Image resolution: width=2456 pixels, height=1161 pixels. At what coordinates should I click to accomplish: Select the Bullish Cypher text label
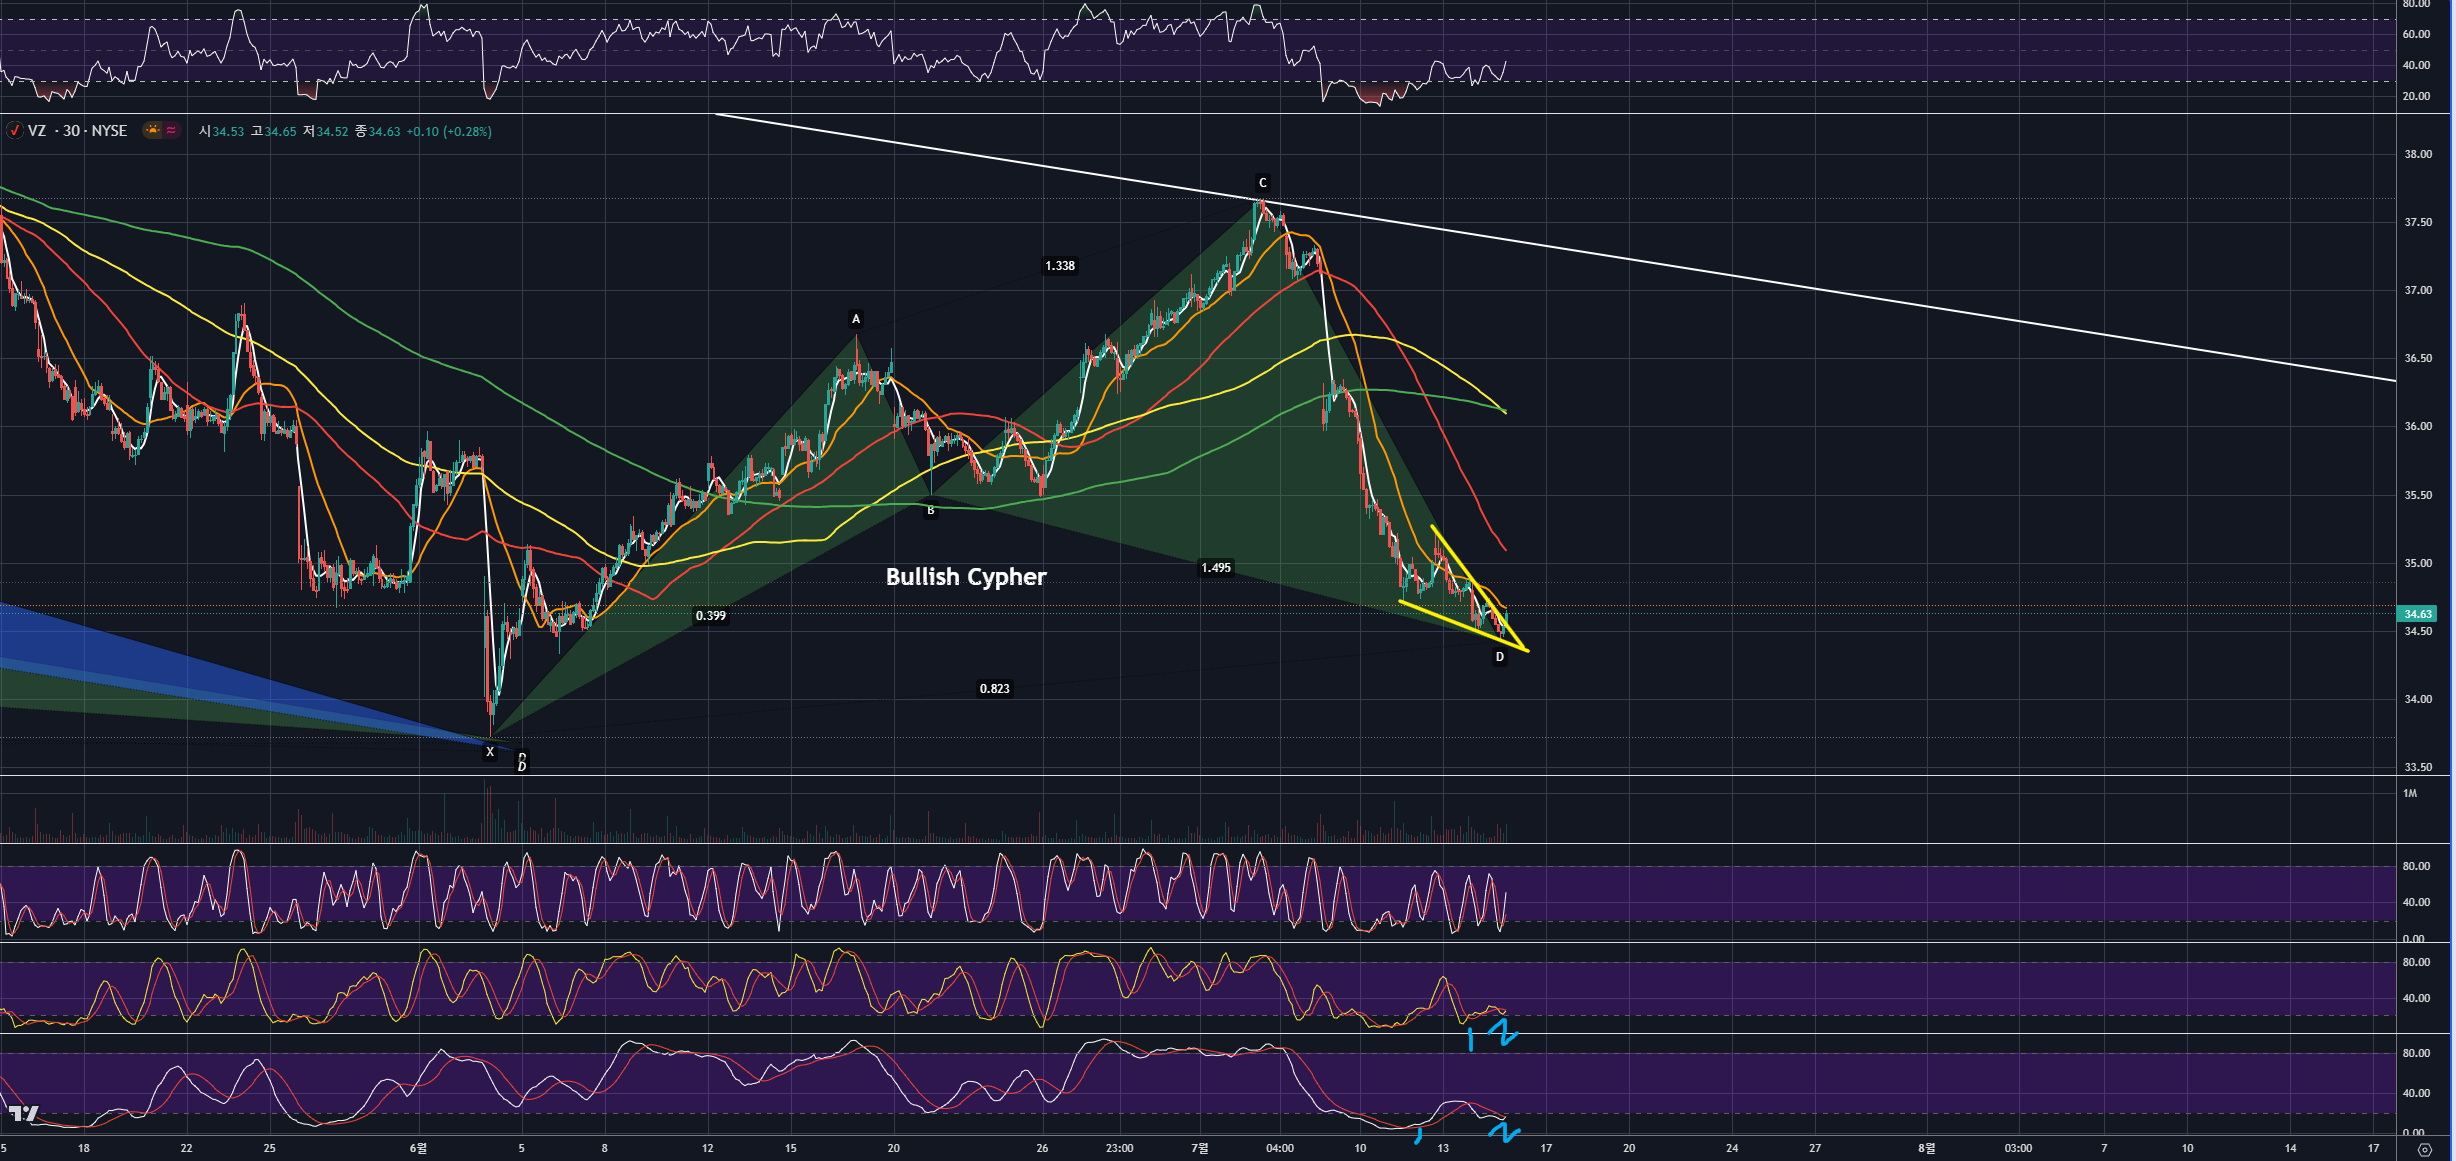pos(966,577)
